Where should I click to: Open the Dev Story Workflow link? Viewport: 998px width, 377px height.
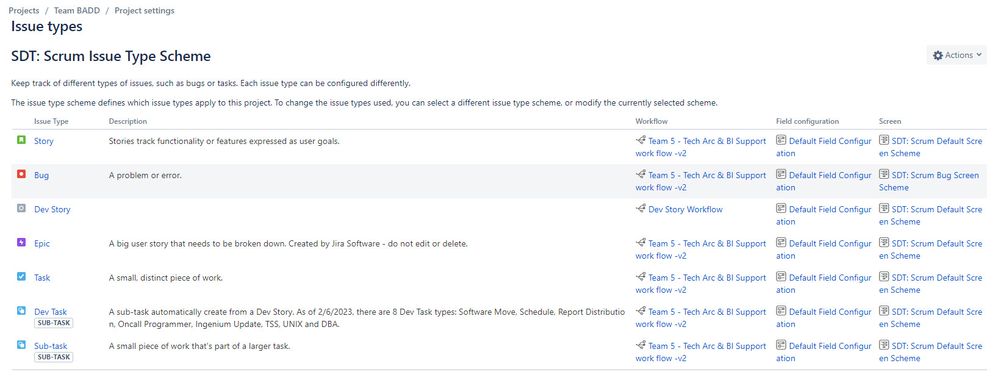coord(685,209)
